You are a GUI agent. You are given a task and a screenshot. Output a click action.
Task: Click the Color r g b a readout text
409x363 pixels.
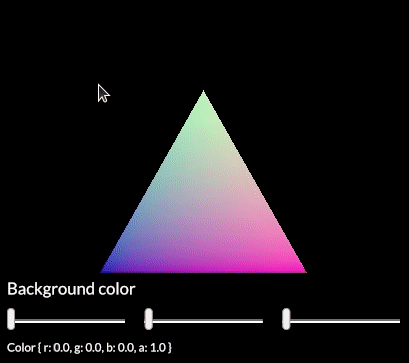(x=89, y=348)
